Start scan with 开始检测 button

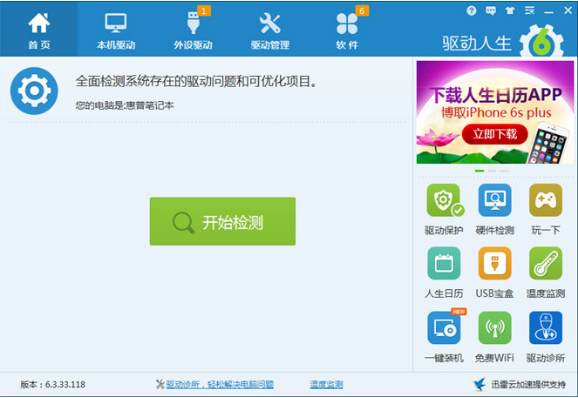click(x=222, y=221)
